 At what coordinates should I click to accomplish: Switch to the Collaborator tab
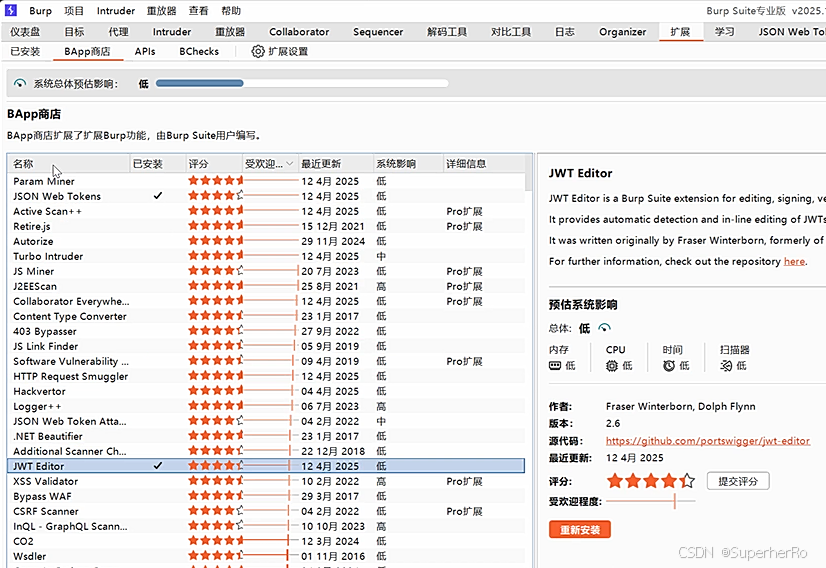(x=299, y=32)
